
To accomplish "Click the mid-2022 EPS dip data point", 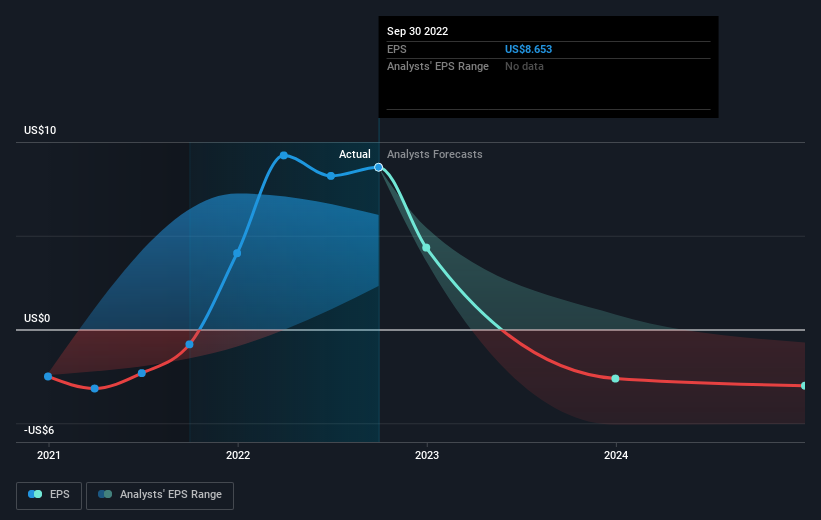I will point(331,176).
